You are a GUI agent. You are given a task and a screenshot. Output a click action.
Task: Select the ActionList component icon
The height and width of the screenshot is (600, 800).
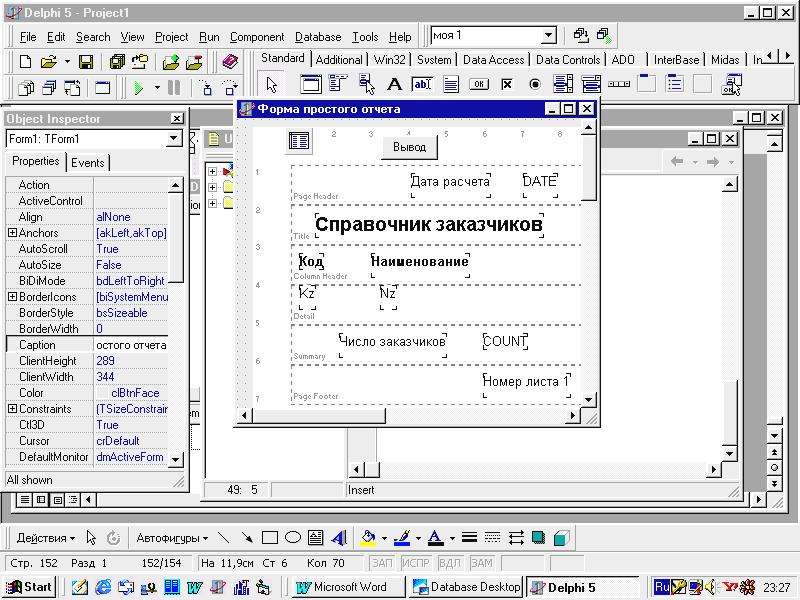731,84
